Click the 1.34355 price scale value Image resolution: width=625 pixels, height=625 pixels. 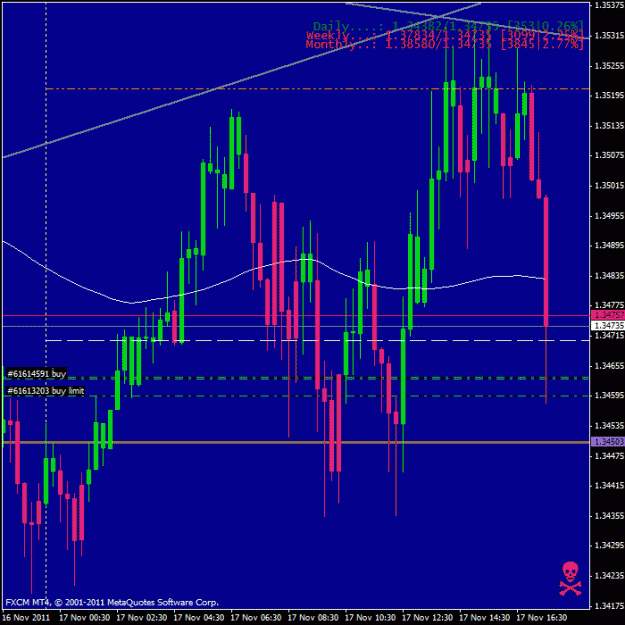(x=609, y=516)
